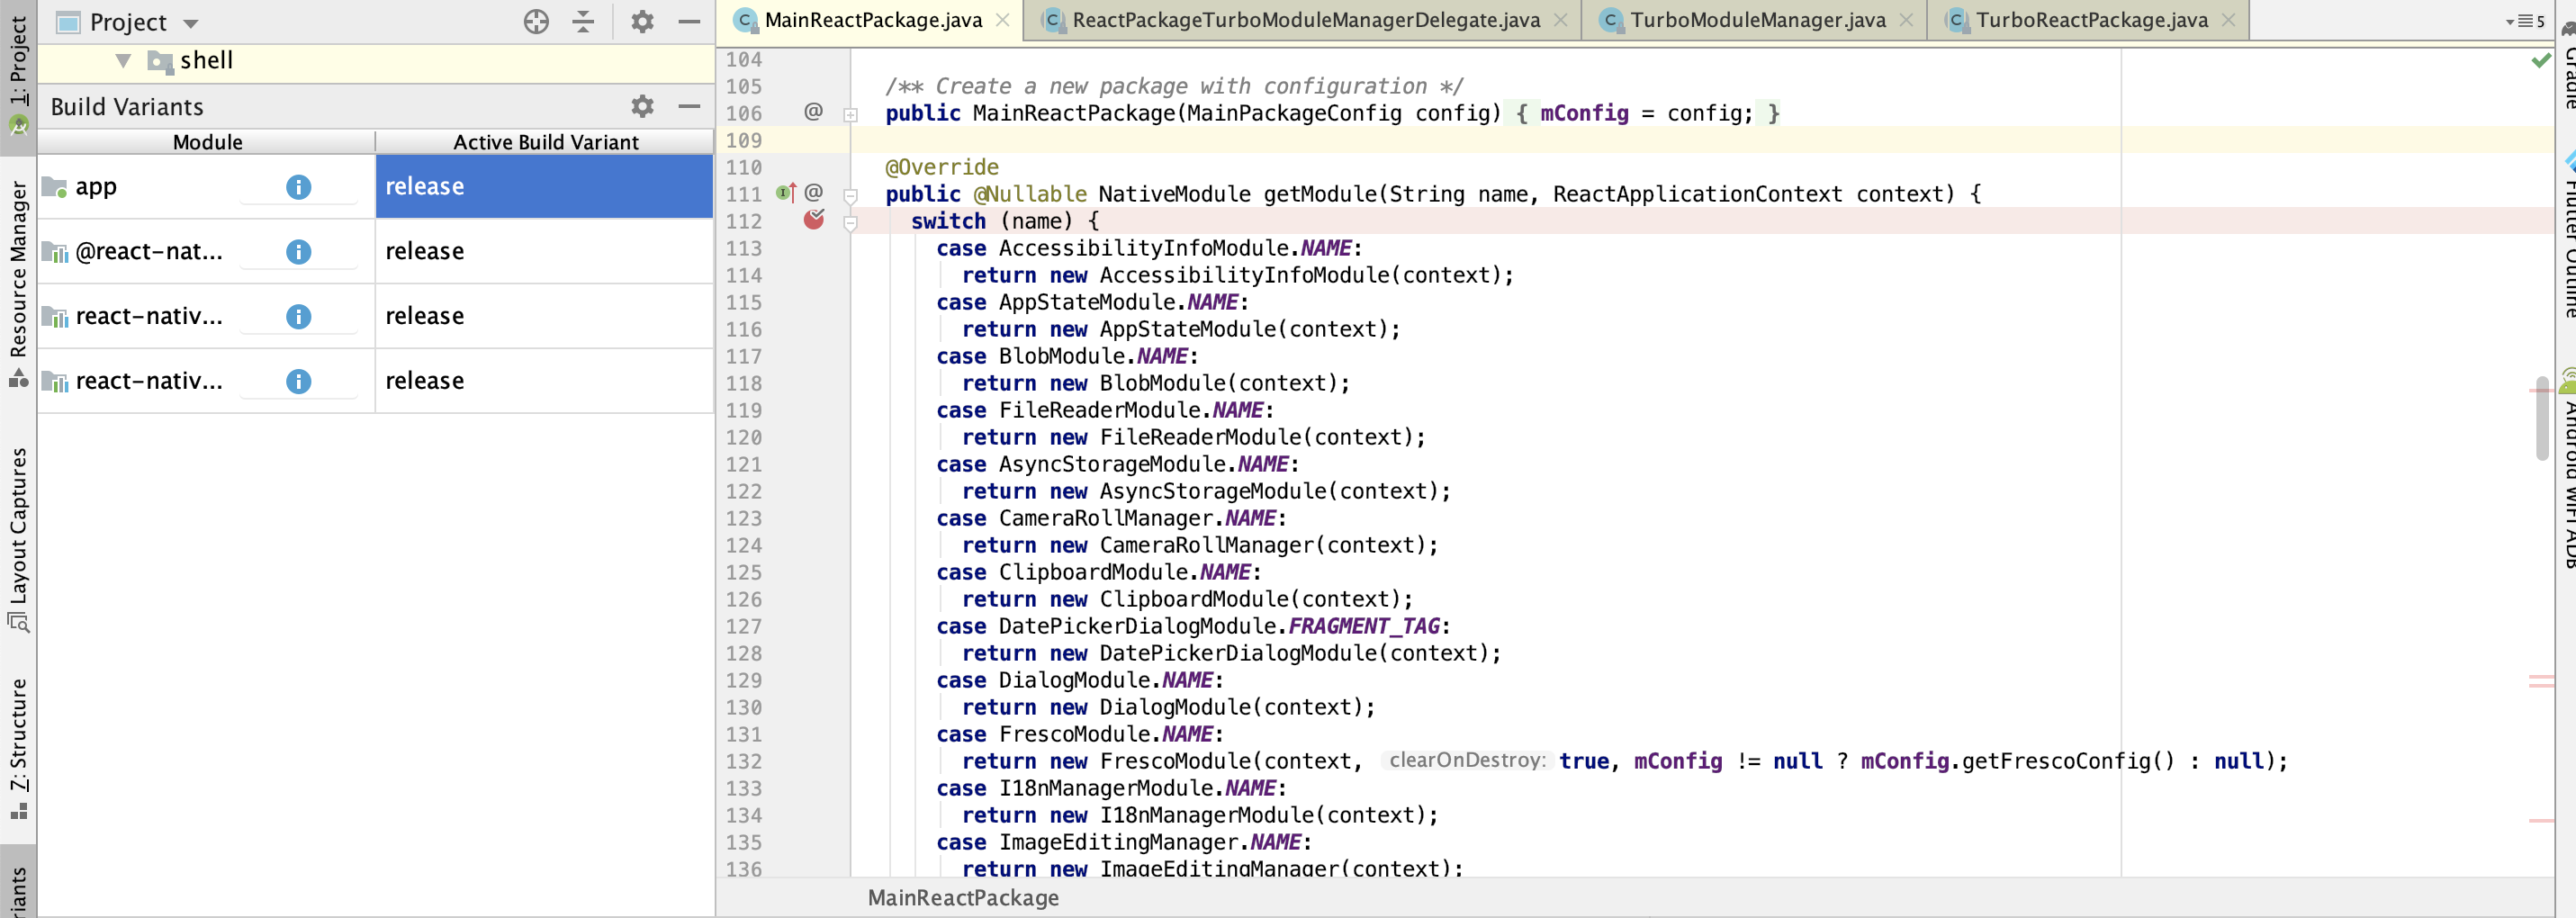Click the Module column header
The height and width of the screenshot is (918, 2576).
207,142
